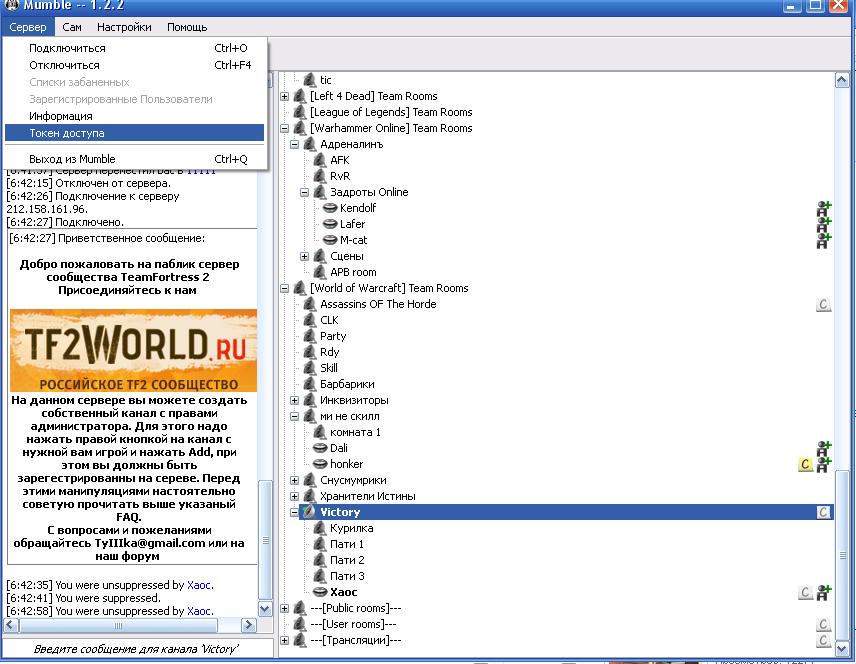Select Токен доступа in the Сервер menu

134,133
